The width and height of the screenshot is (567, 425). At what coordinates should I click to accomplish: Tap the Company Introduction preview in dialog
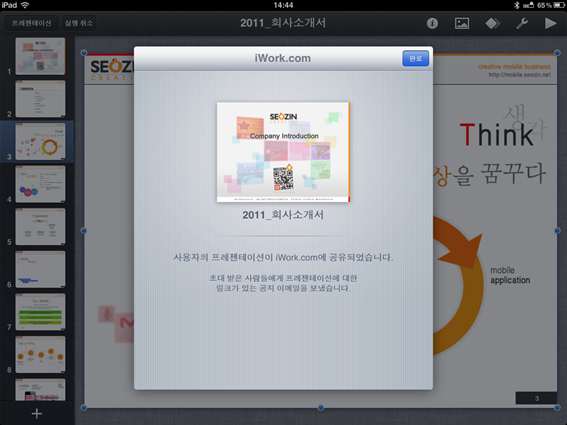click(284, 152)
